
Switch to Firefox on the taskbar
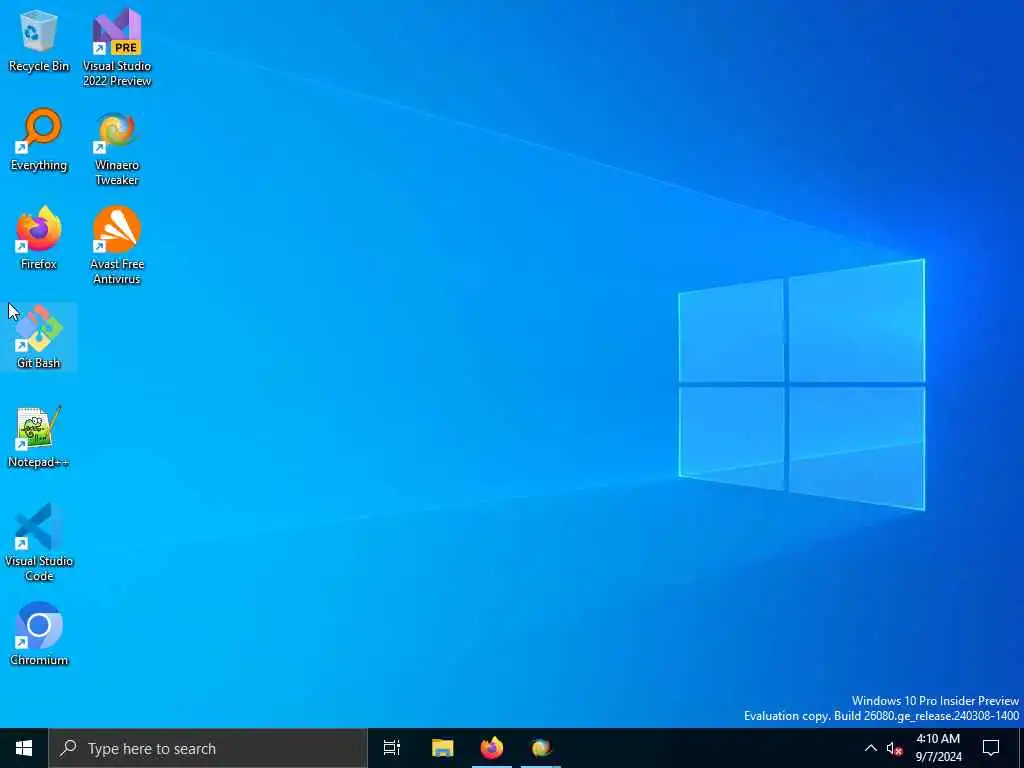pyautogui.click(x=492, y=748)
